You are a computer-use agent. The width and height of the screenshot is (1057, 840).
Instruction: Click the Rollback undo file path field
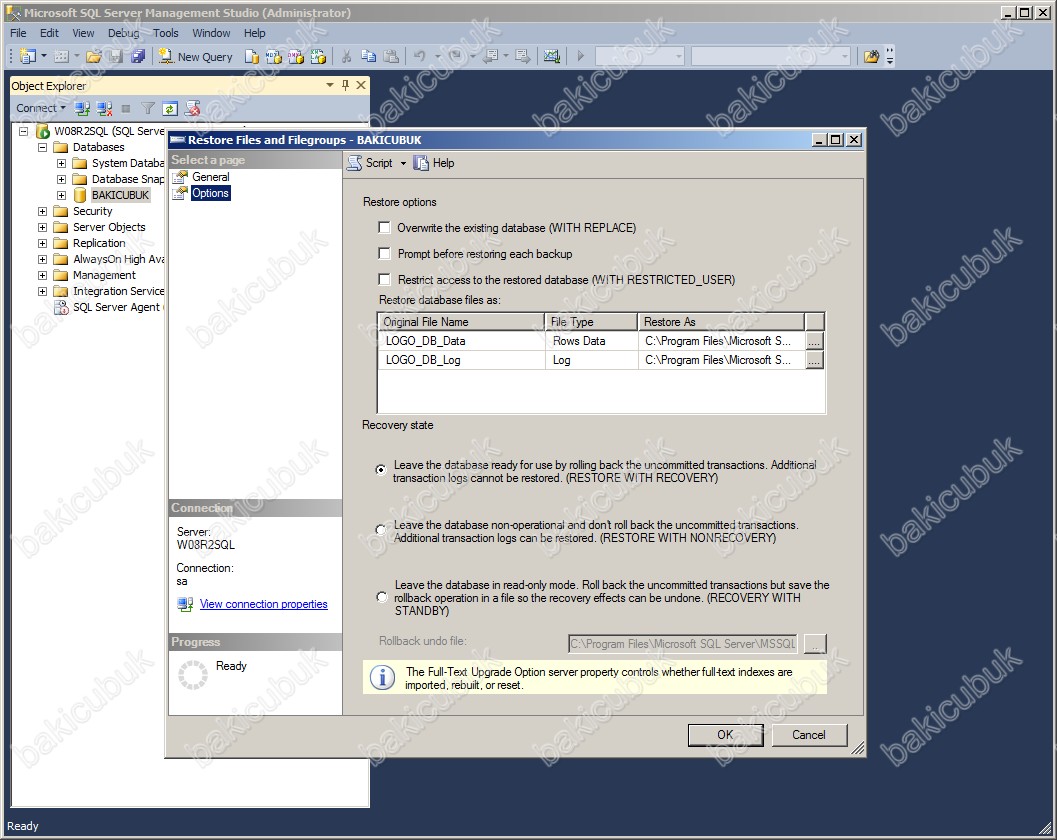(x=683, y=644)
